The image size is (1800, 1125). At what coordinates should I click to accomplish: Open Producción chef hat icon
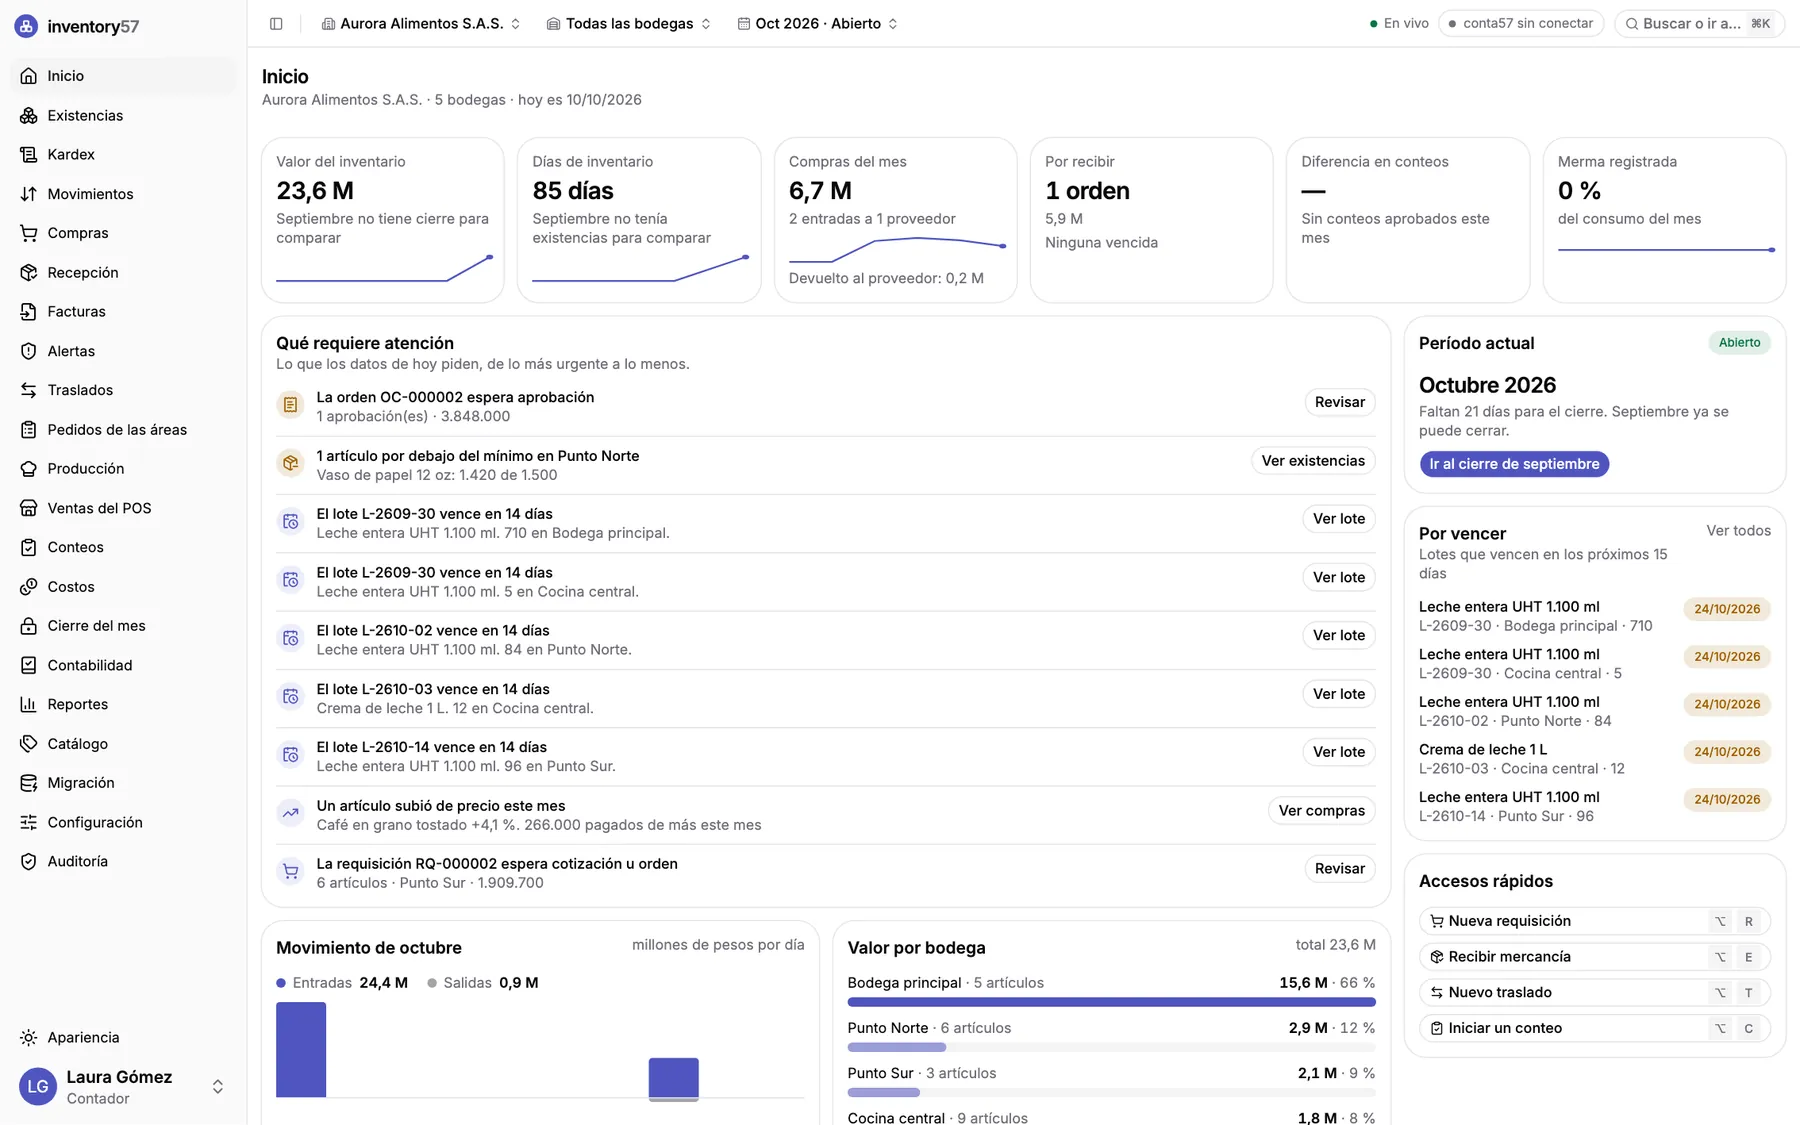(29, 468)
